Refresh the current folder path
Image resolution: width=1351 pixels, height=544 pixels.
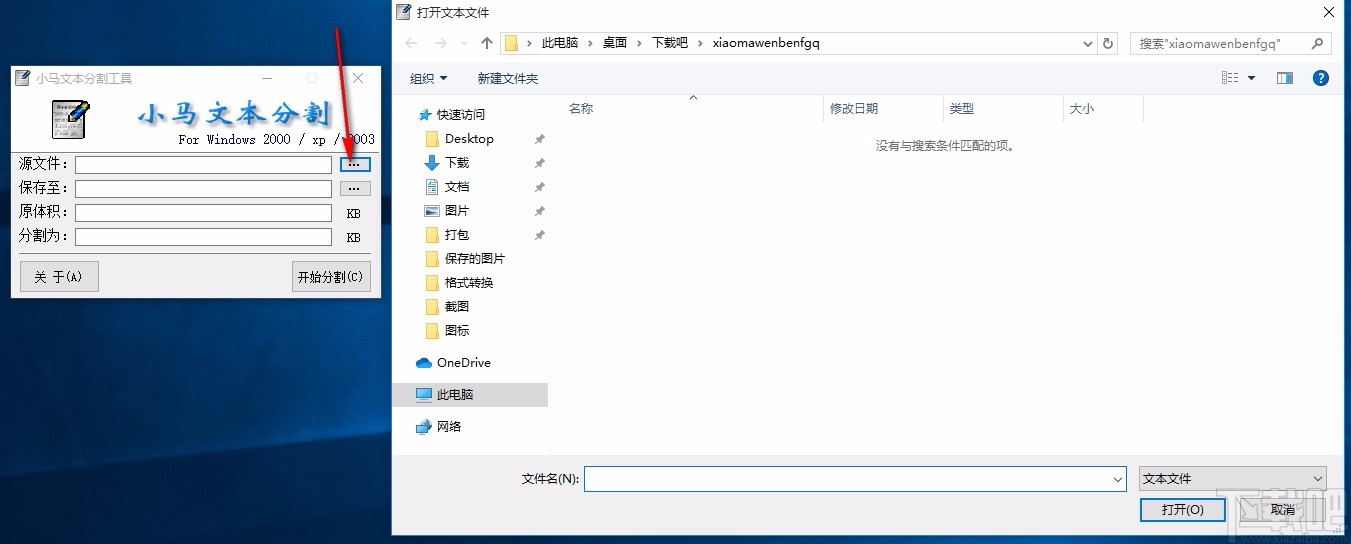pyautogui.click(x=1107, y=43)
